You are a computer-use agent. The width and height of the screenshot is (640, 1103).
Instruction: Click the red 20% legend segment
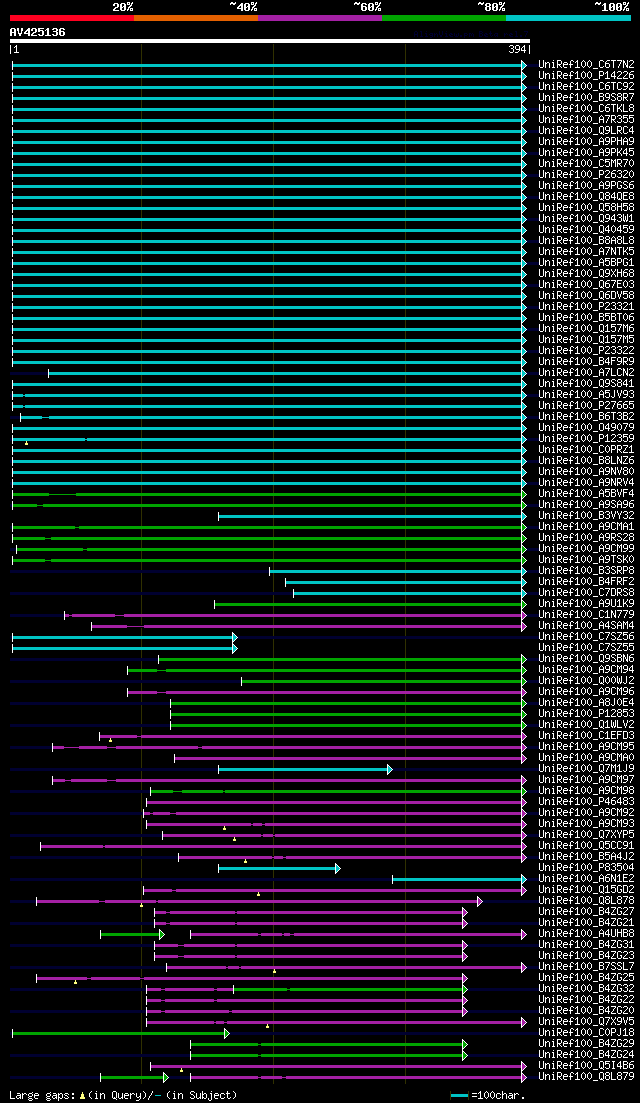pyautogui.click(x=72, y=17)
